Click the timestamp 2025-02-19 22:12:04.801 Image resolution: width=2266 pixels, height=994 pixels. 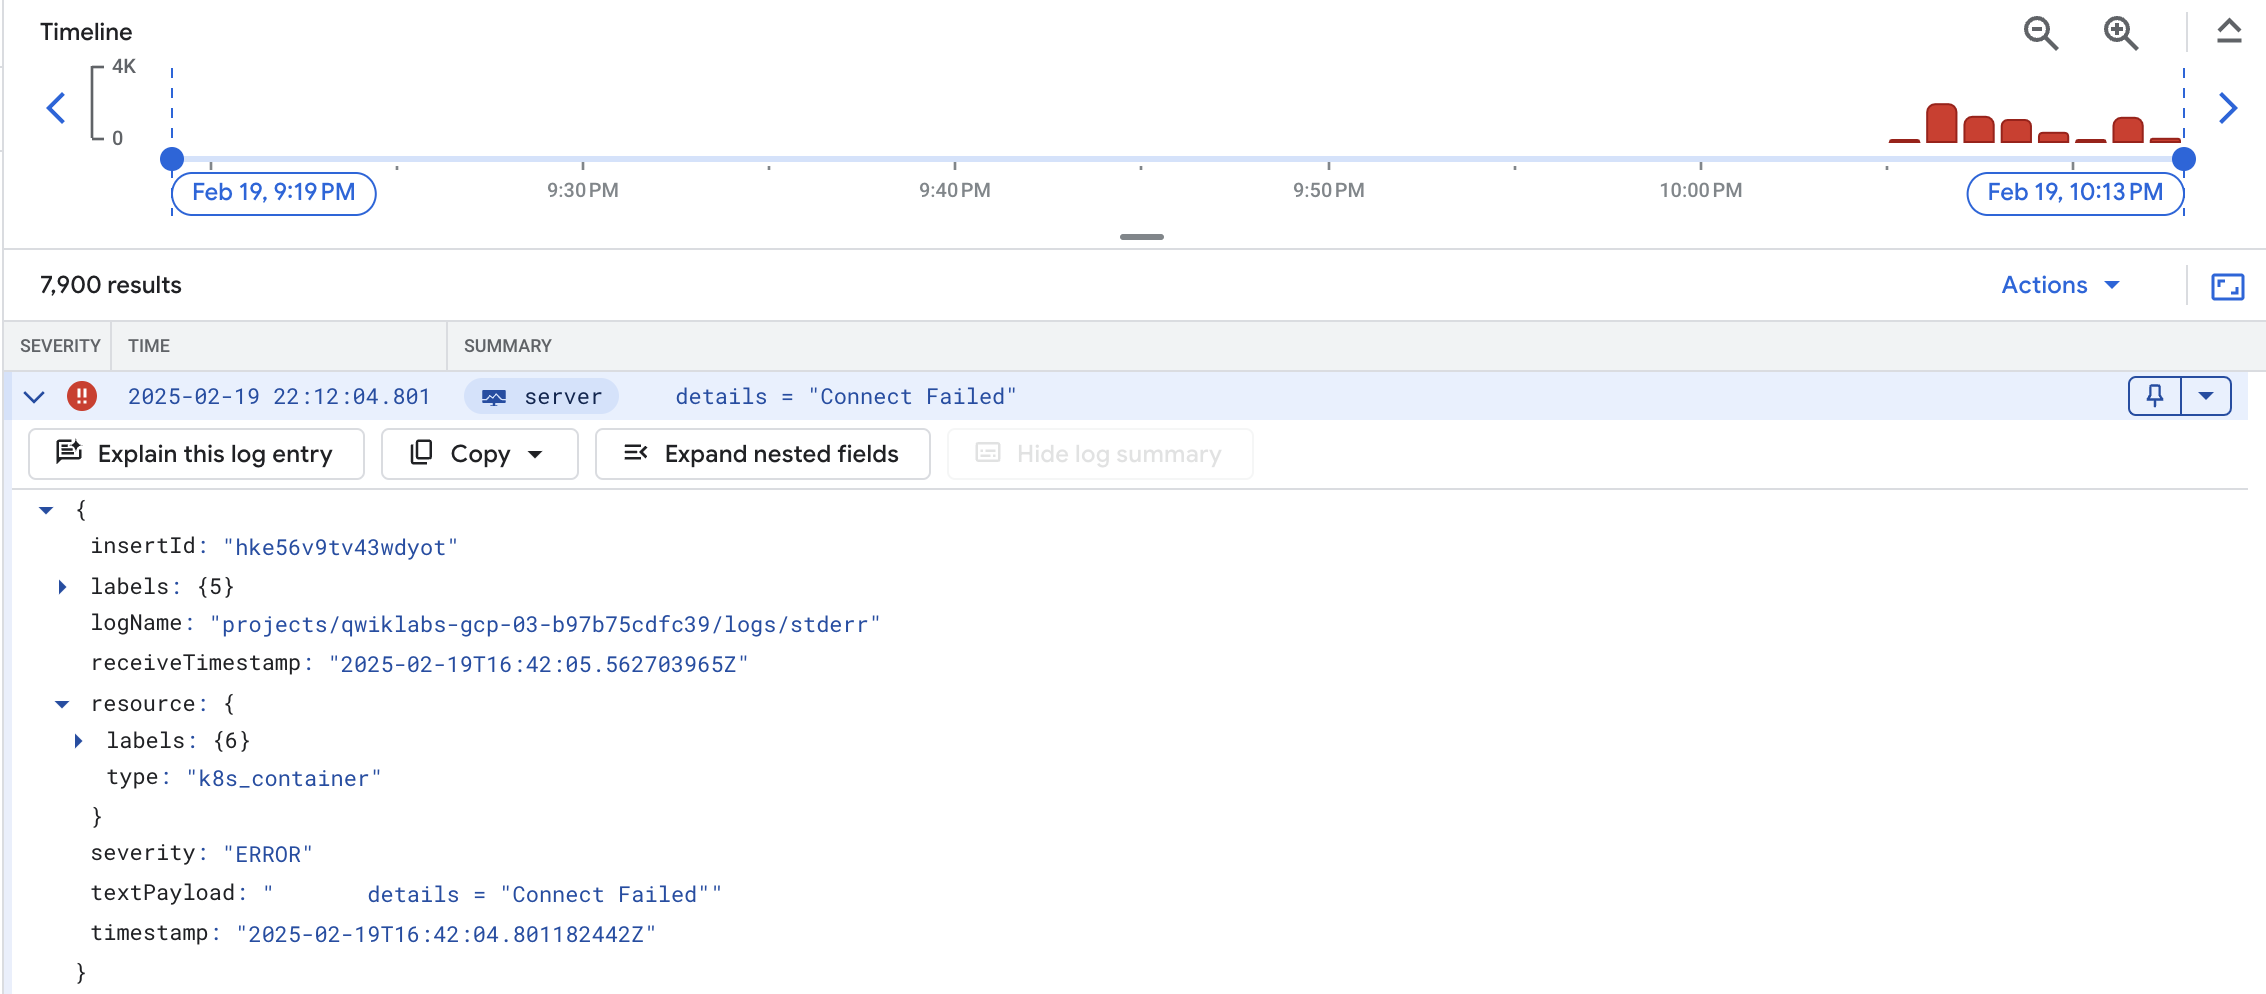pos(279,397)
